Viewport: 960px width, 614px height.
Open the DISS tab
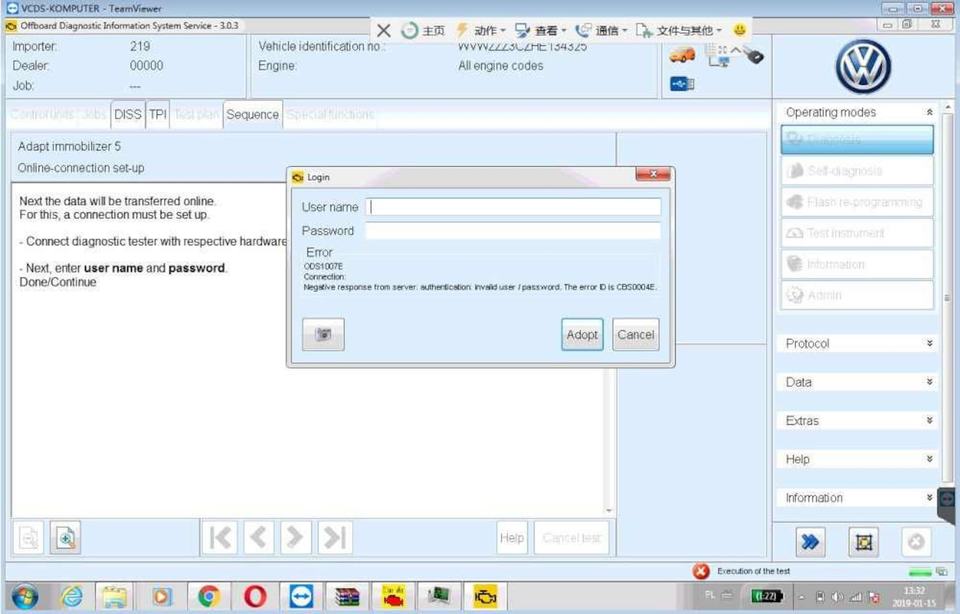coord(127,114)
